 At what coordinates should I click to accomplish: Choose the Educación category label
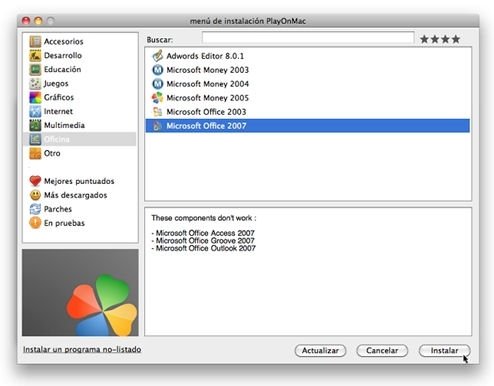(62, 69)
